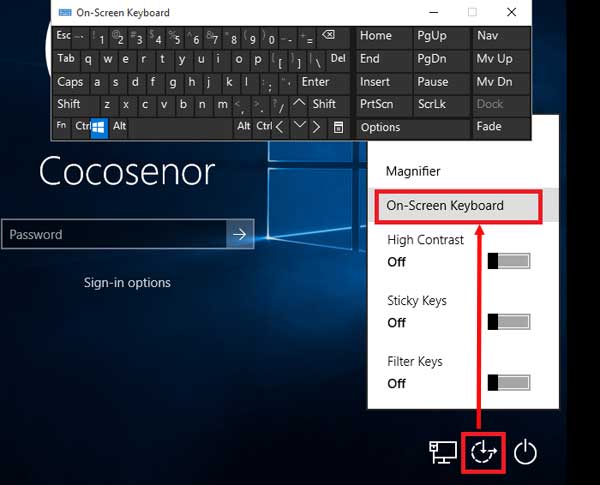Click the Windows logo key on keyboard

tap(99, 127)
